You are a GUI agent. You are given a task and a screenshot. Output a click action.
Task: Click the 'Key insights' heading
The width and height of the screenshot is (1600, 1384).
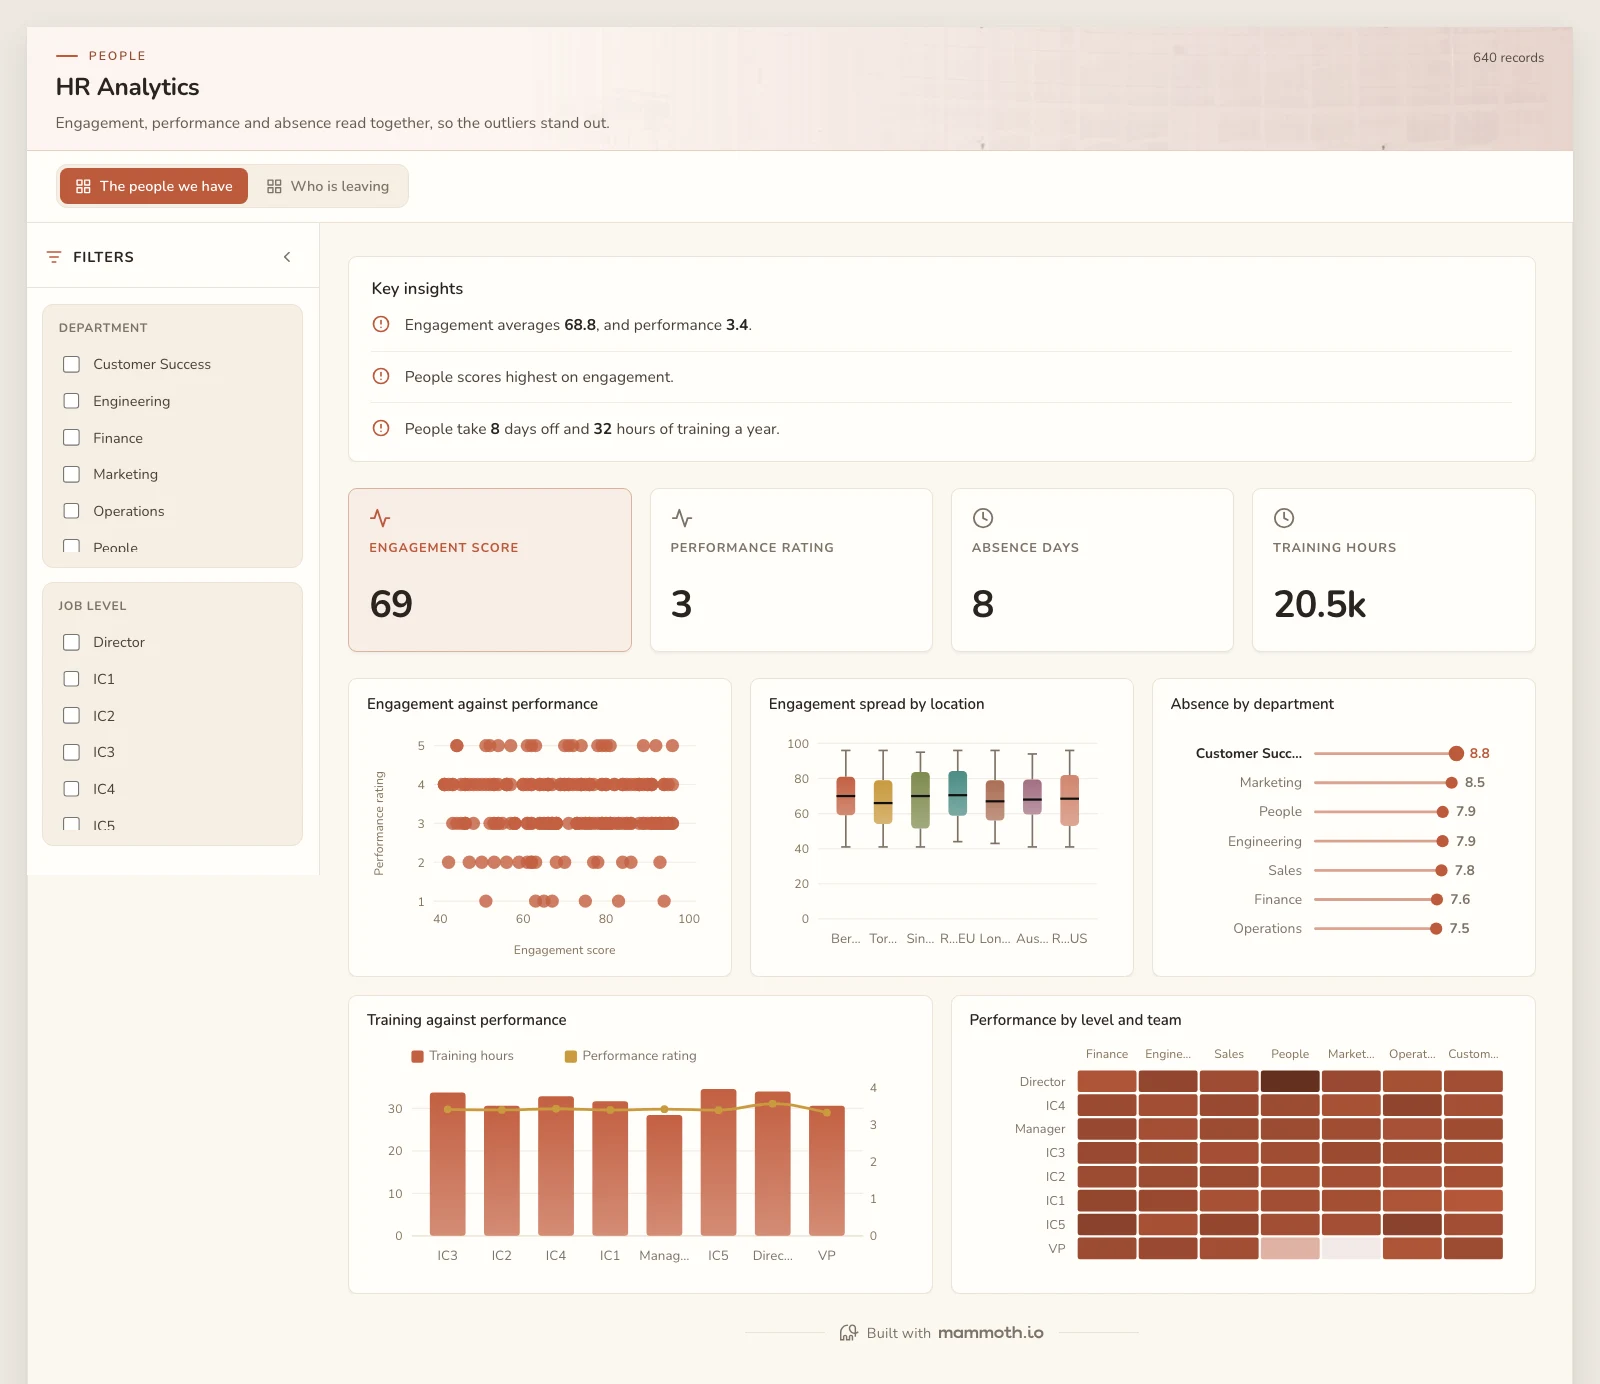pyautogui.click(x=417, y=288)
